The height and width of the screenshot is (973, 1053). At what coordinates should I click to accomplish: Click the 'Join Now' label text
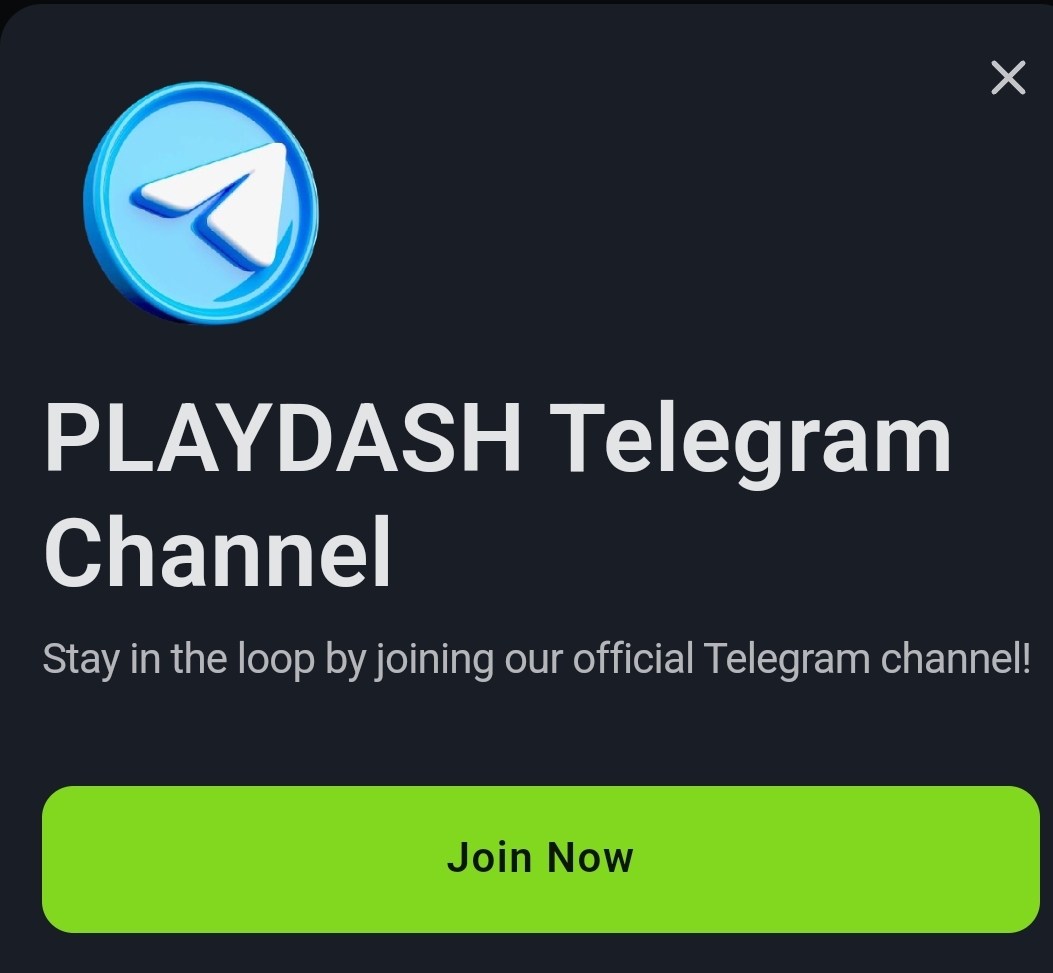point(540,858)
